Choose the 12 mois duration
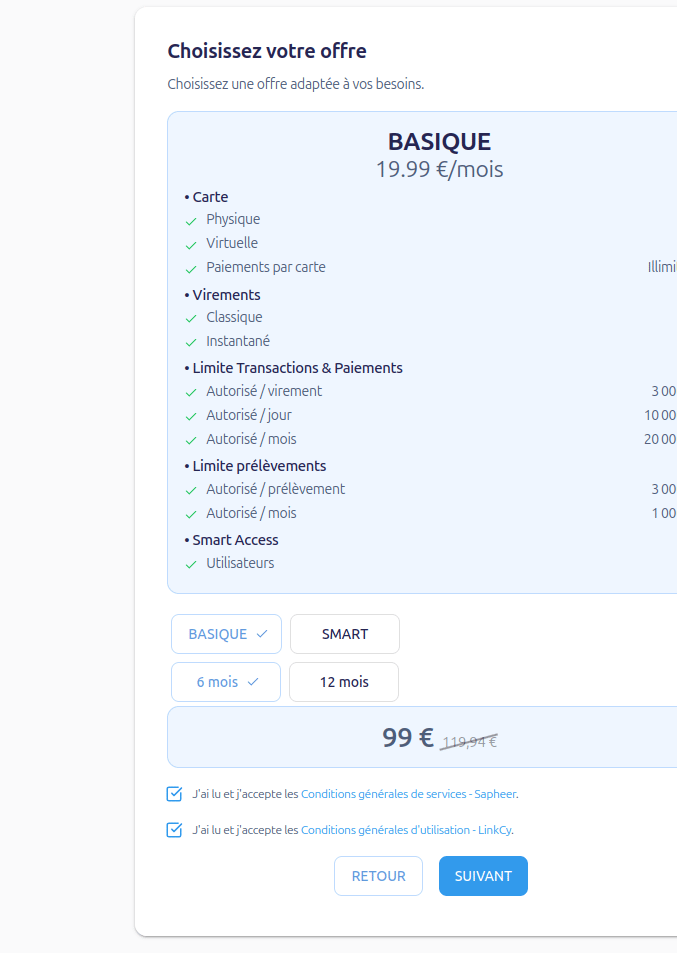Image resolution: width=677 pixels, height=953 pixels. click(x=344, y=682)
